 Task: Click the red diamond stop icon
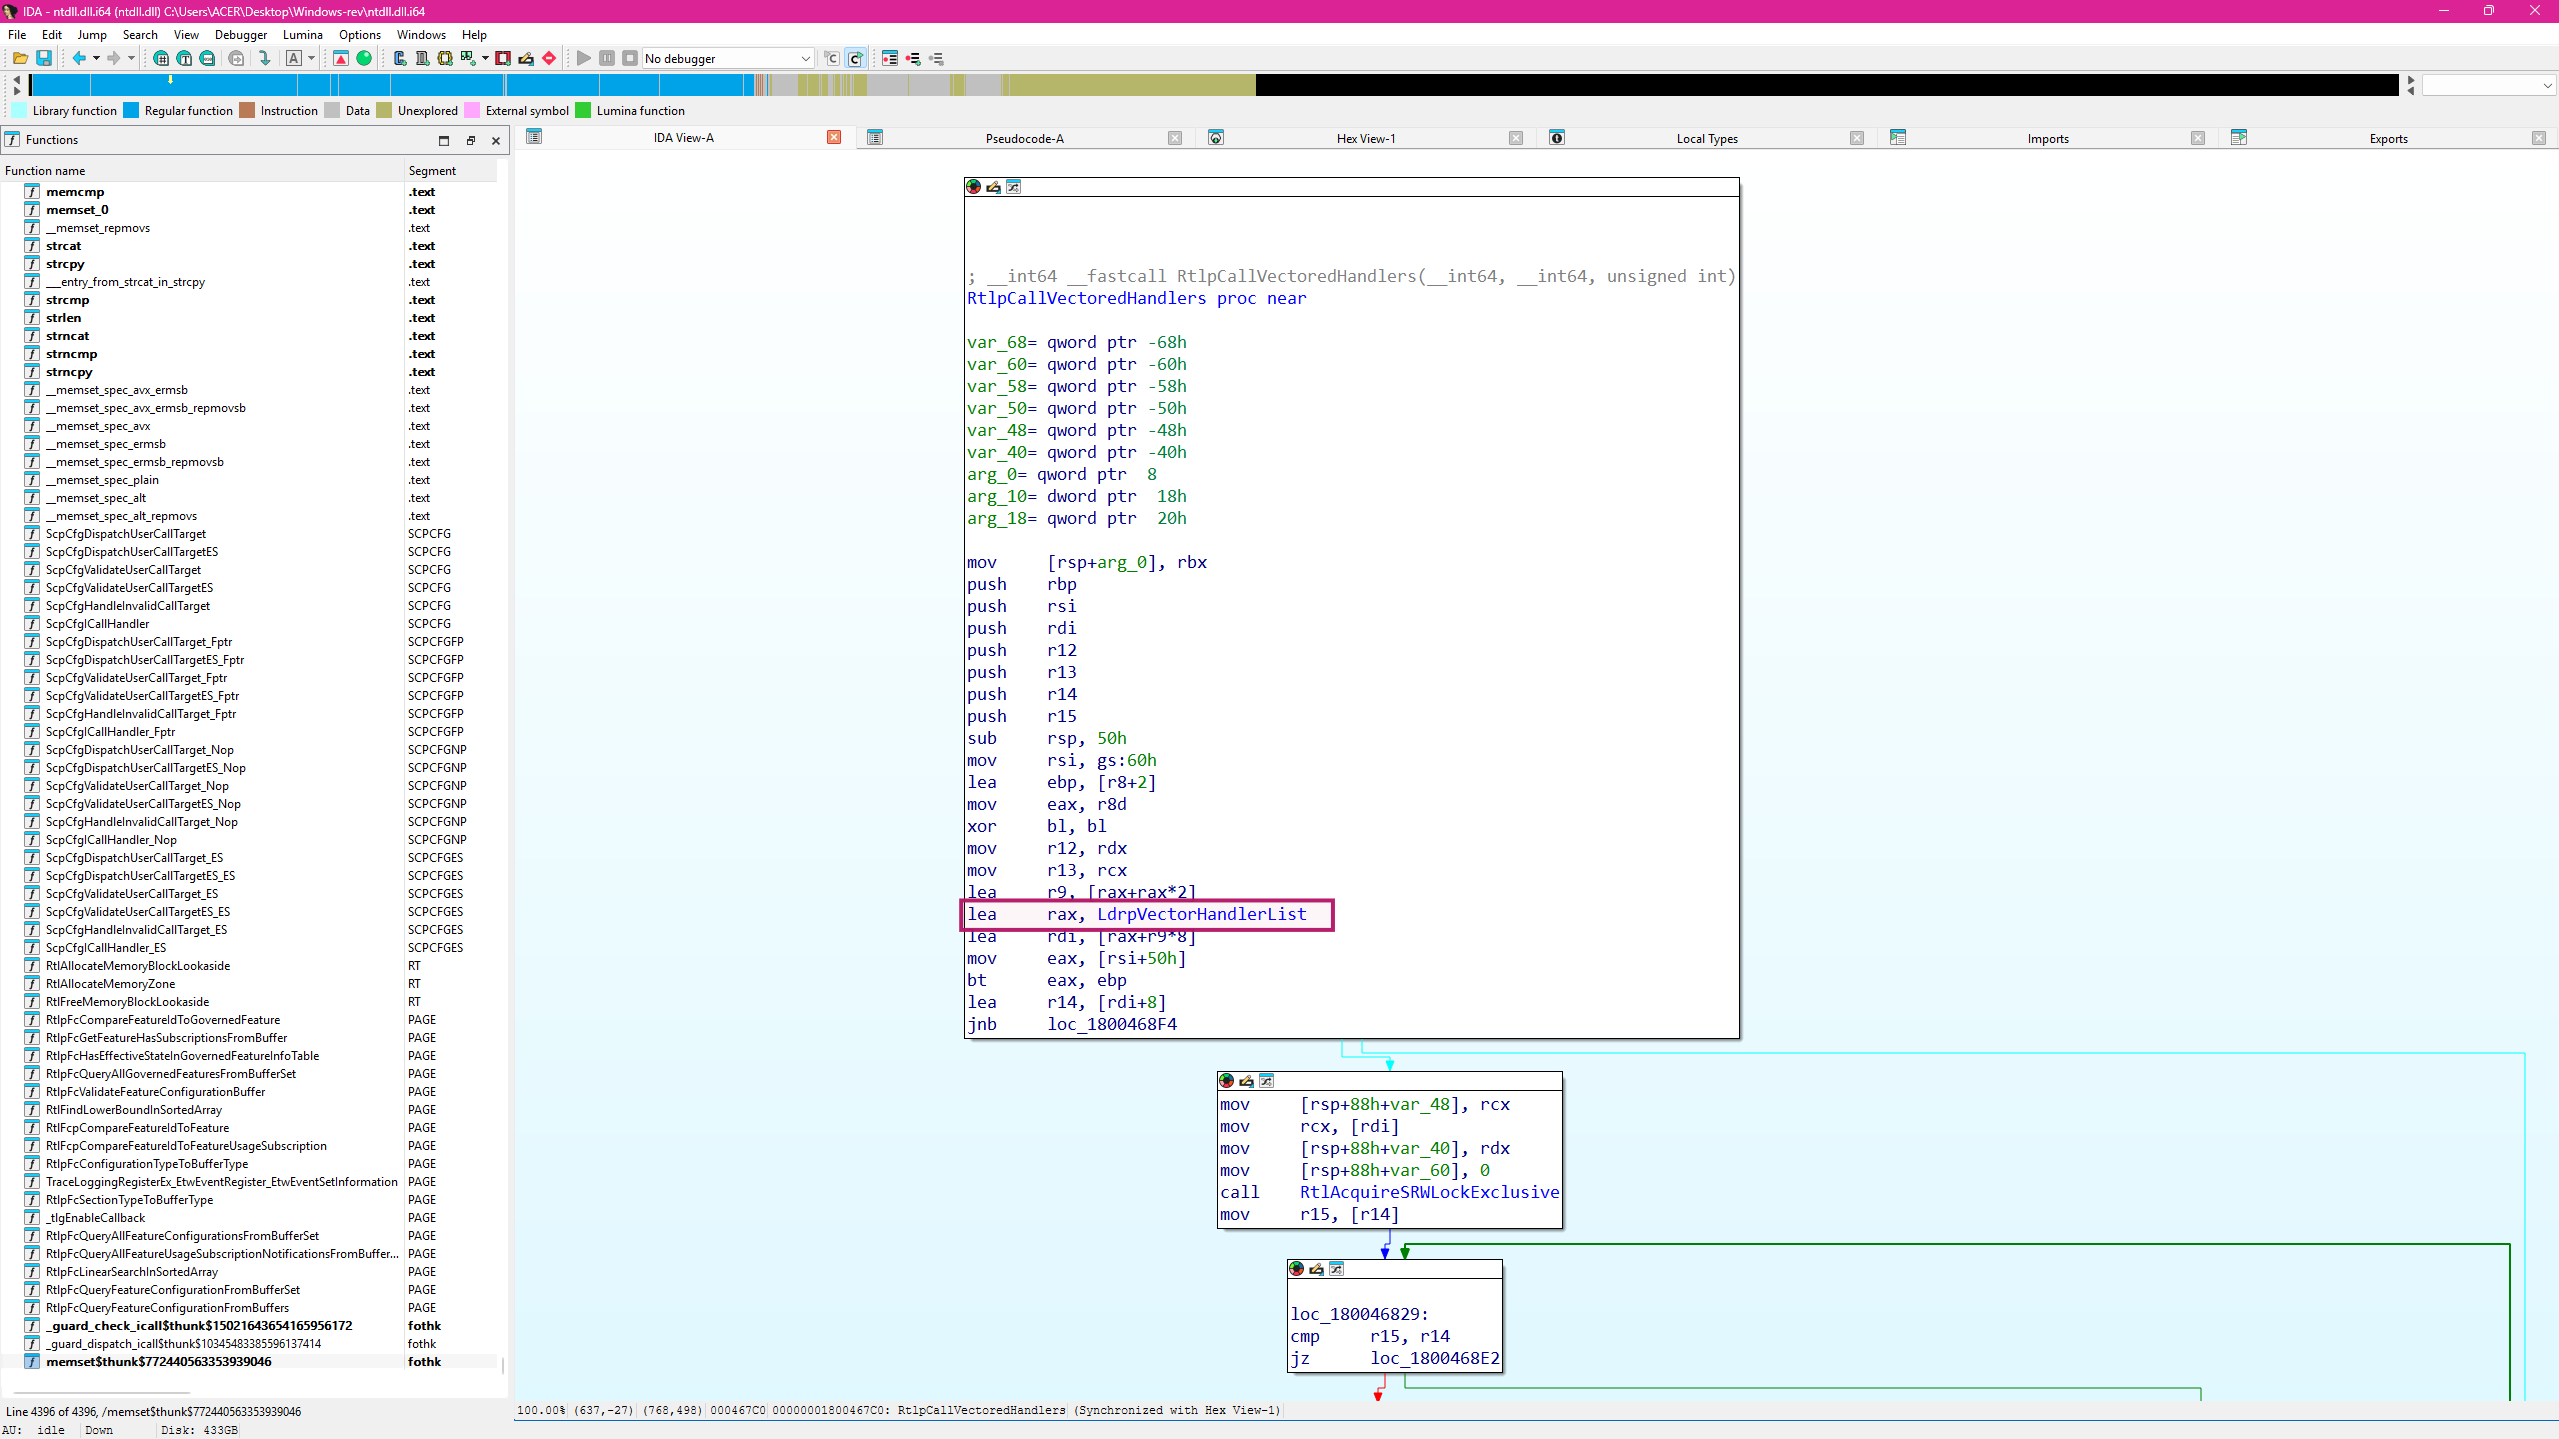coord(549,58)
